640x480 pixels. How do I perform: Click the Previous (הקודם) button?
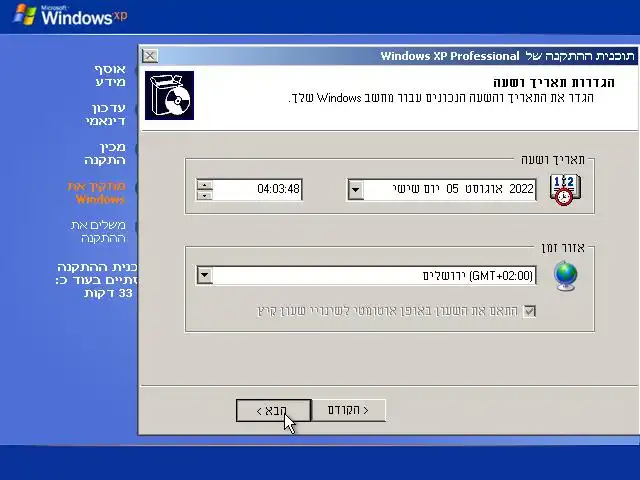pyautogui.click(x=348, y=410)
